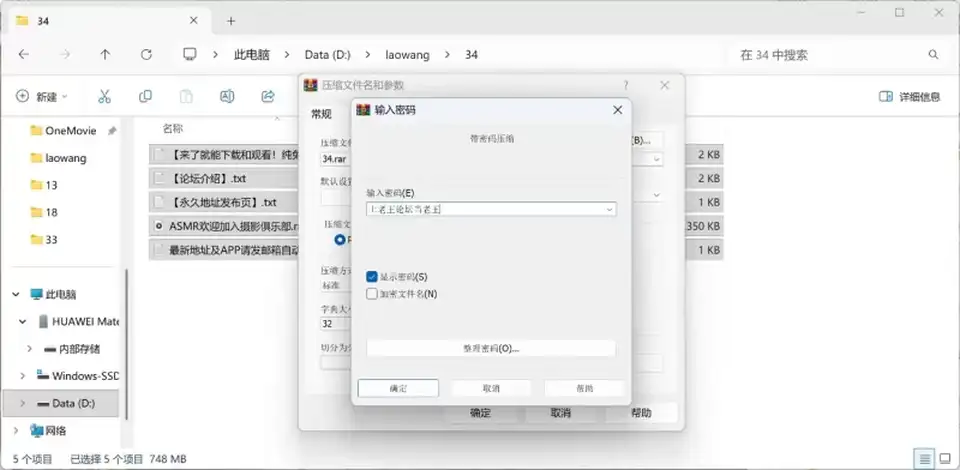Toggle the 显示密码(S) checkbox
Screen dimensions: 960x470
click(372, 277)
